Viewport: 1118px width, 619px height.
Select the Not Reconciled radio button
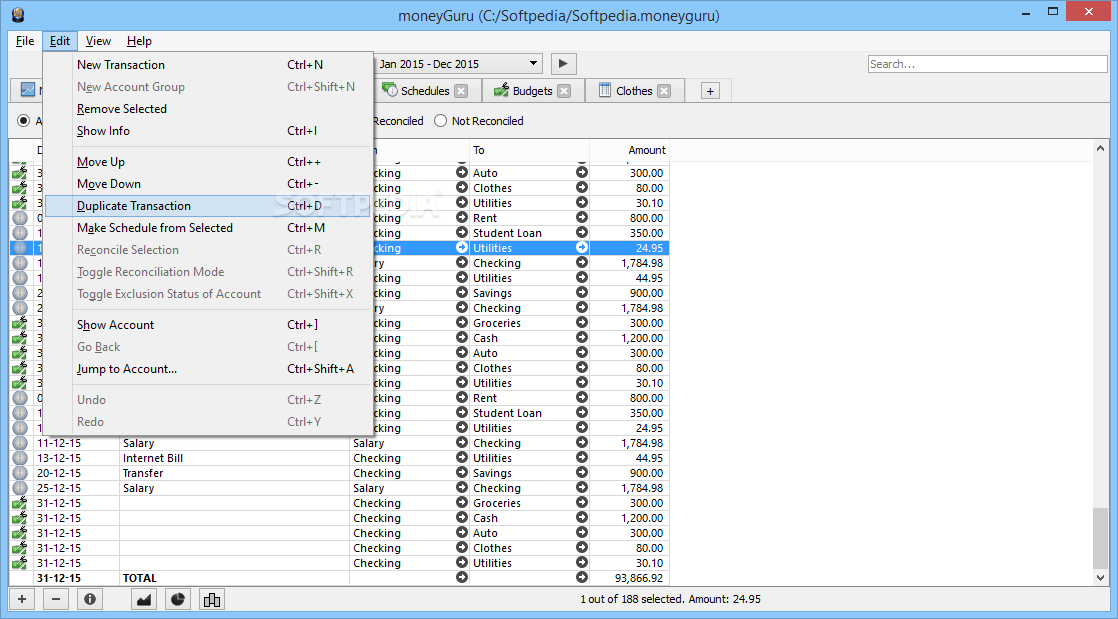click(x=441, y=121)
